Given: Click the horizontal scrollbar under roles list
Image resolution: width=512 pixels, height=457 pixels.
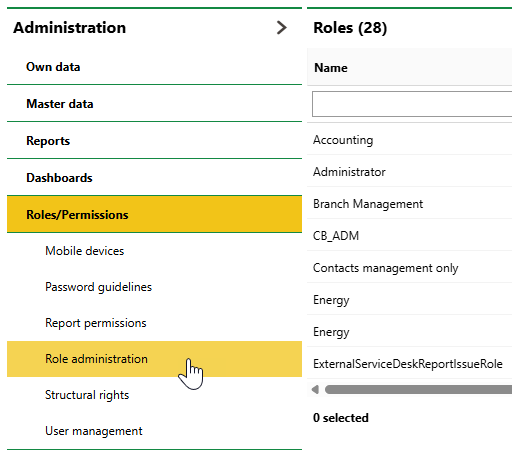Looking at the screenshot, I should (x=418, y=389).
